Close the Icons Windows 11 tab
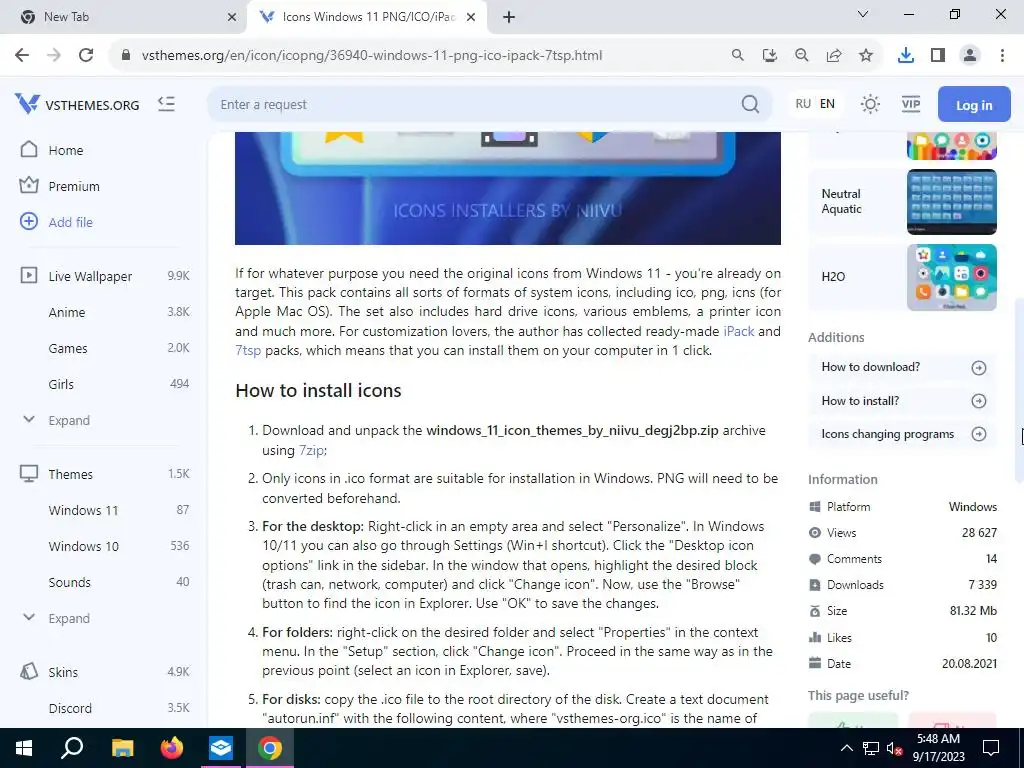The image size is (1024, 768). point(471,18)
